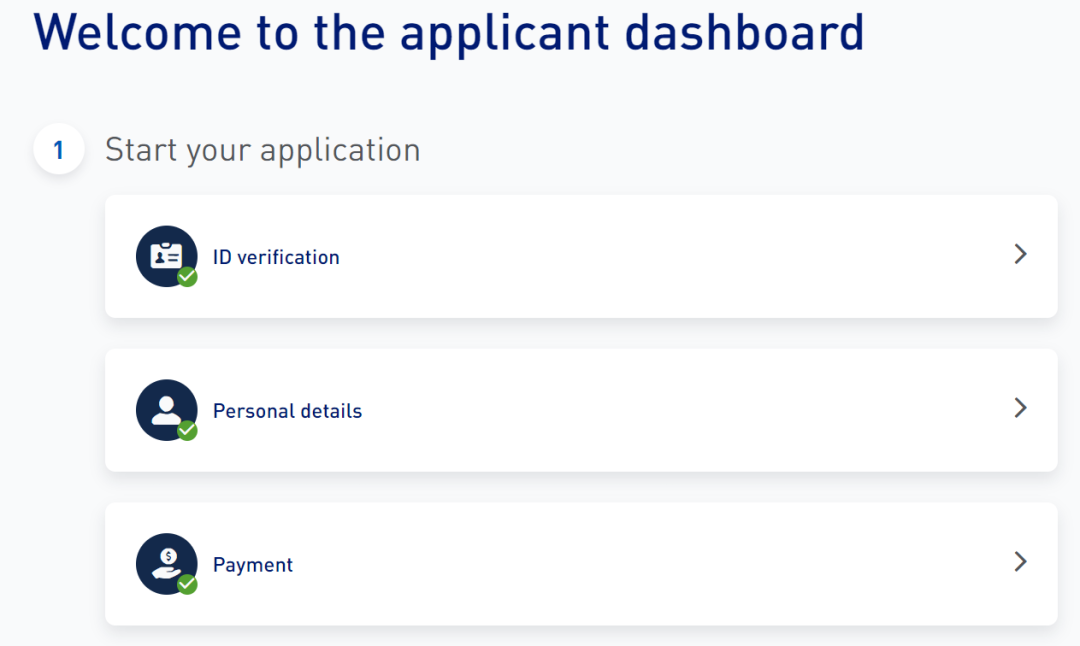Viewport: 1080px width, 646px height.
Task: Select the Personal details text label
Action: (287, 410)
